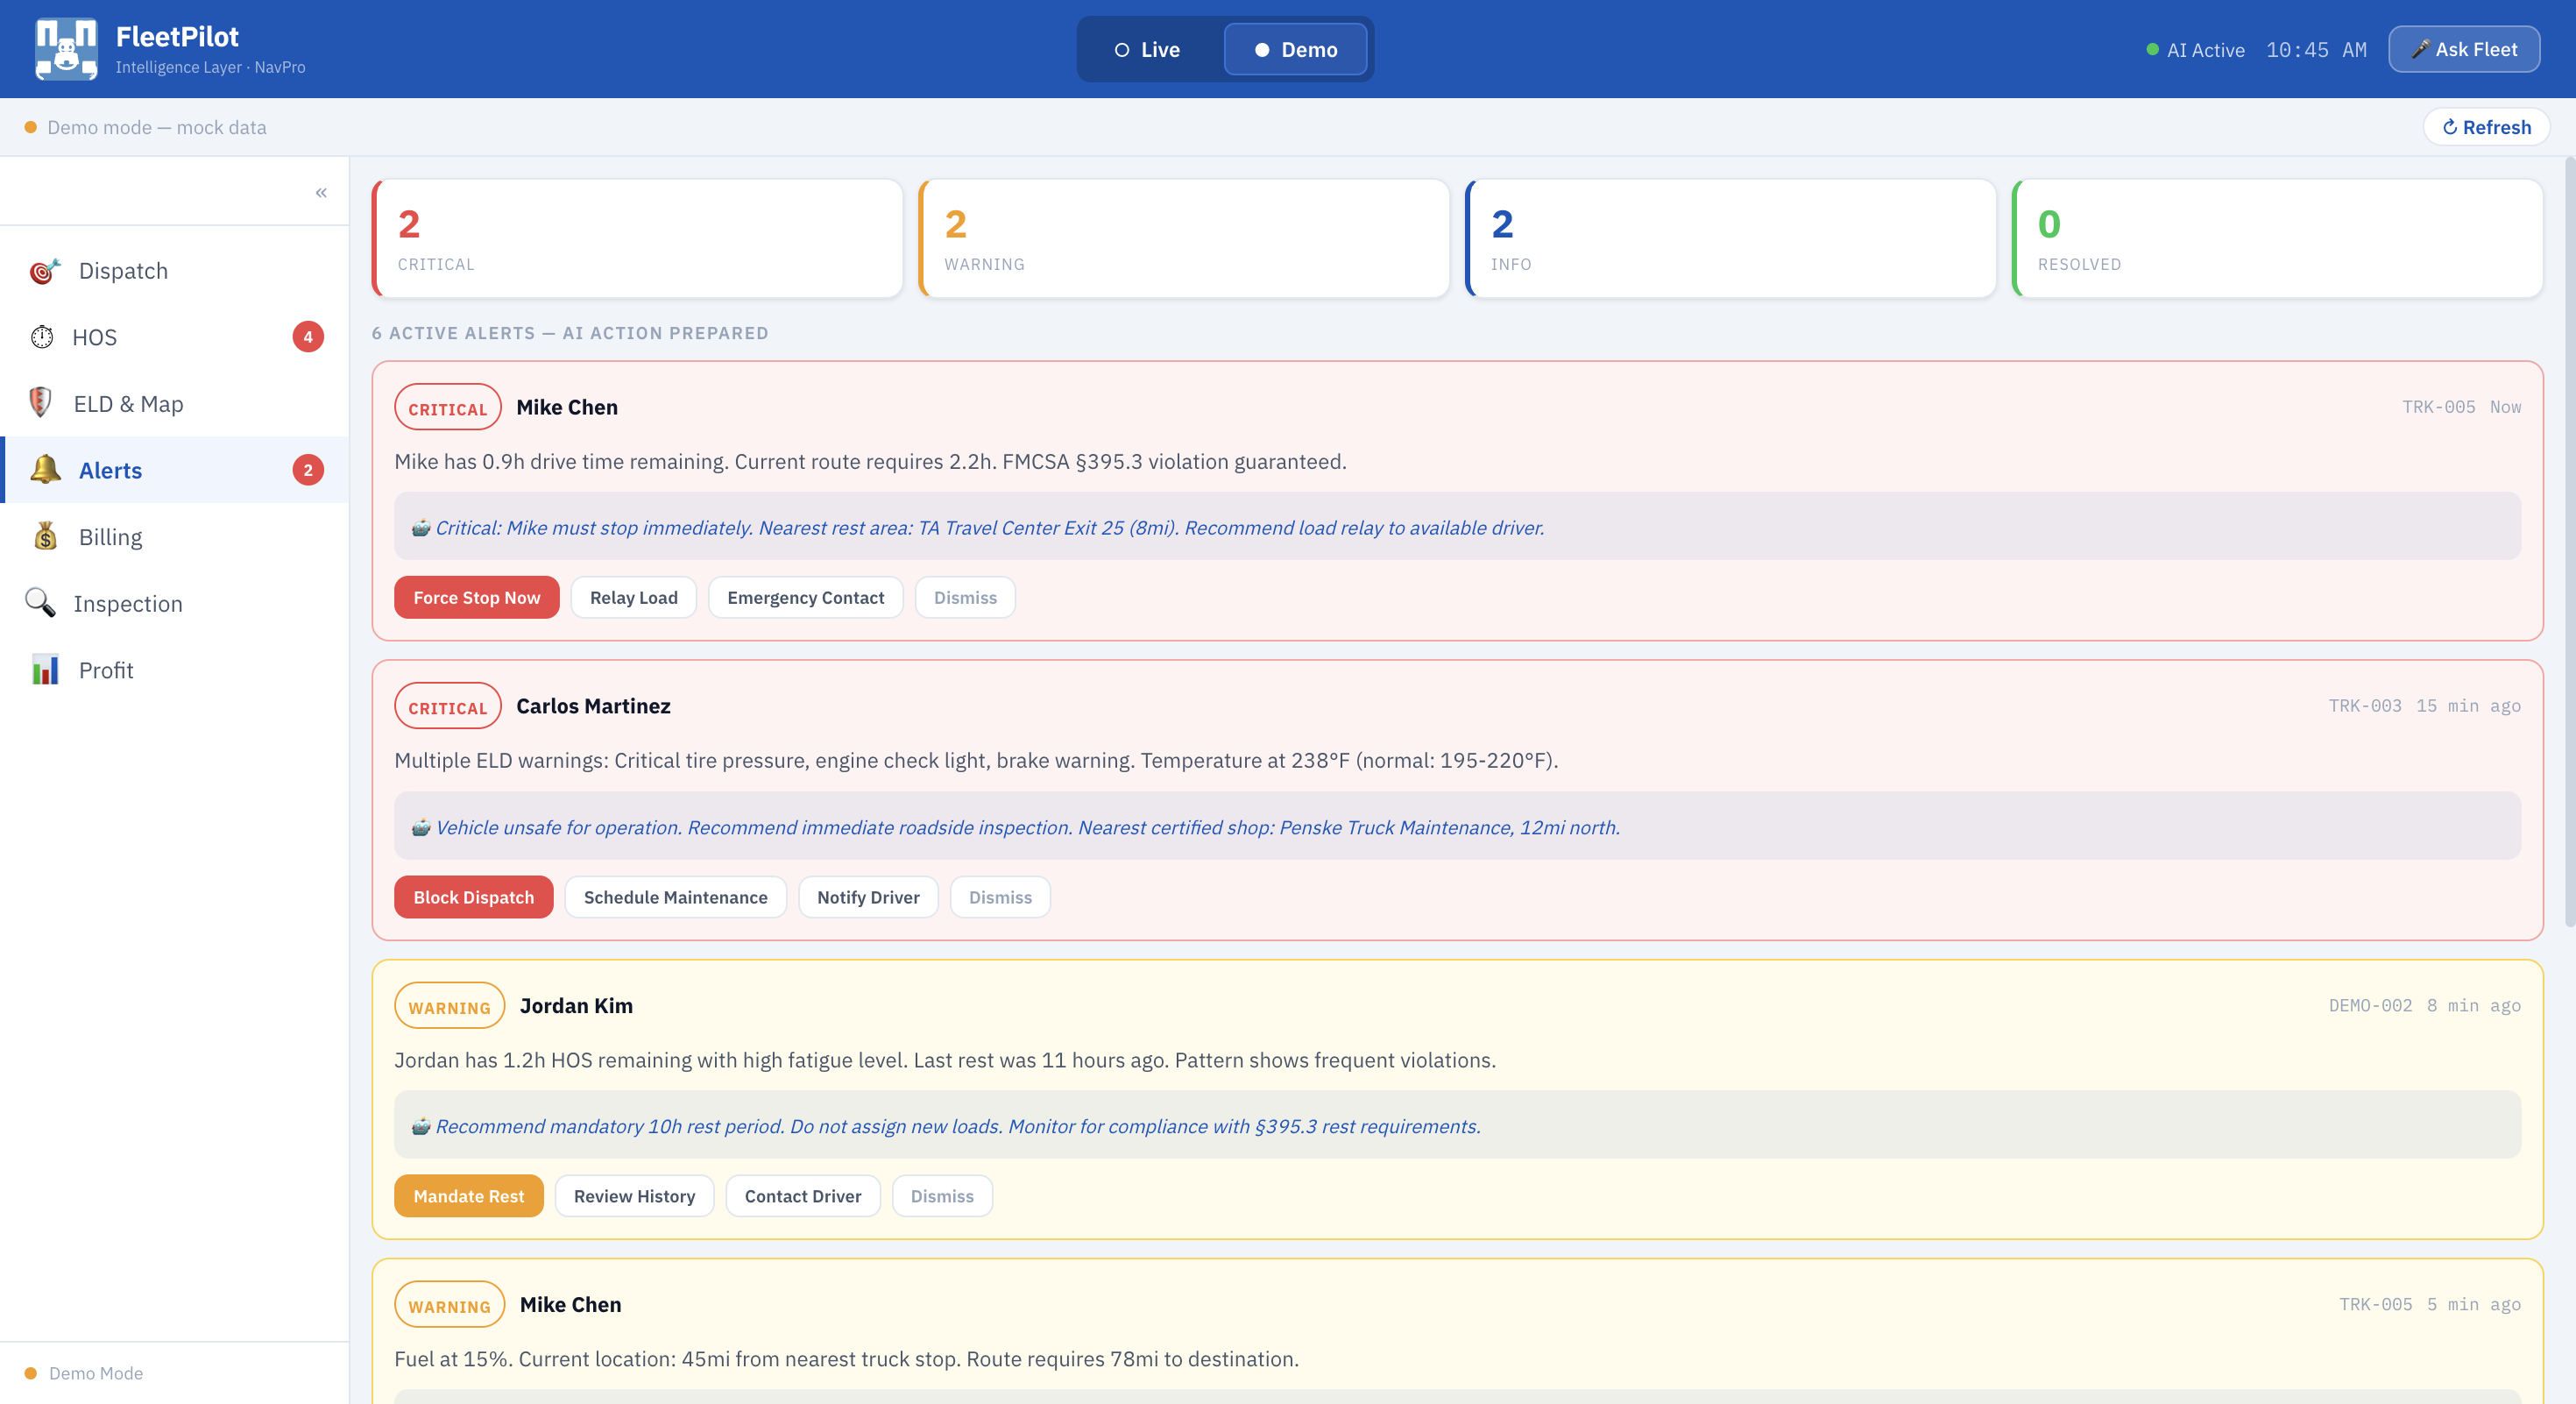
Task: Click the HOS red badge count
Action: click(308, 337)
